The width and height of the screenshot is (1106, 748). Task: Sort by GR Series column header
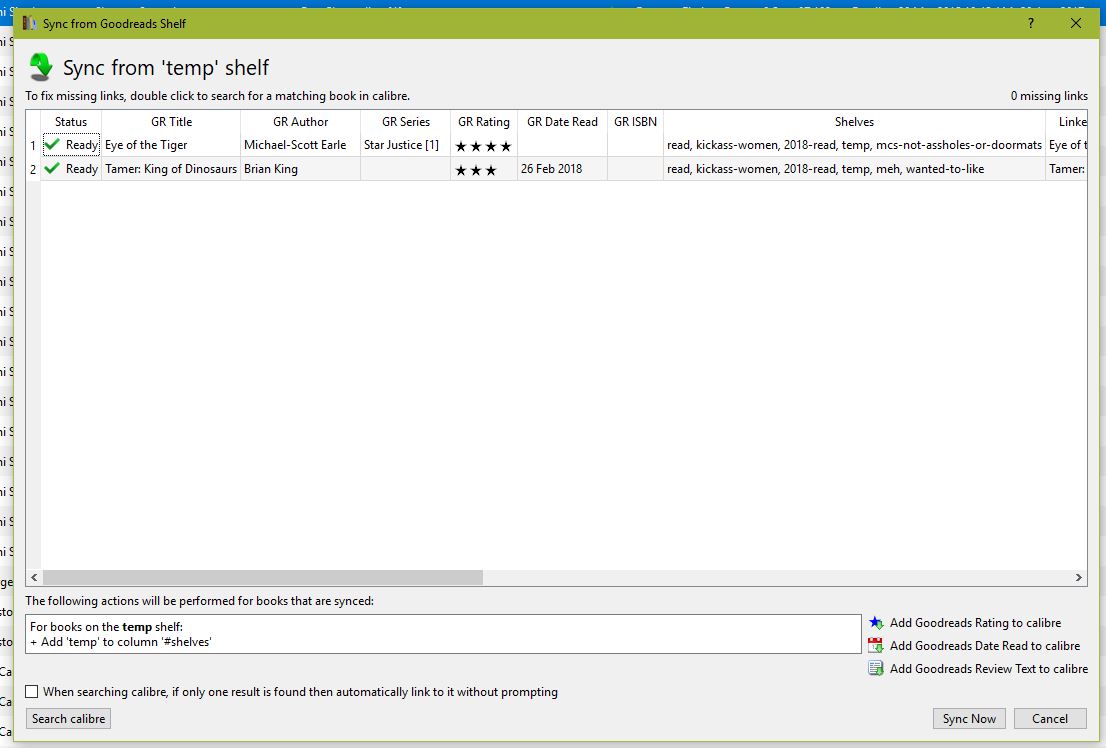pyautogui.click(x=406, y=121)
